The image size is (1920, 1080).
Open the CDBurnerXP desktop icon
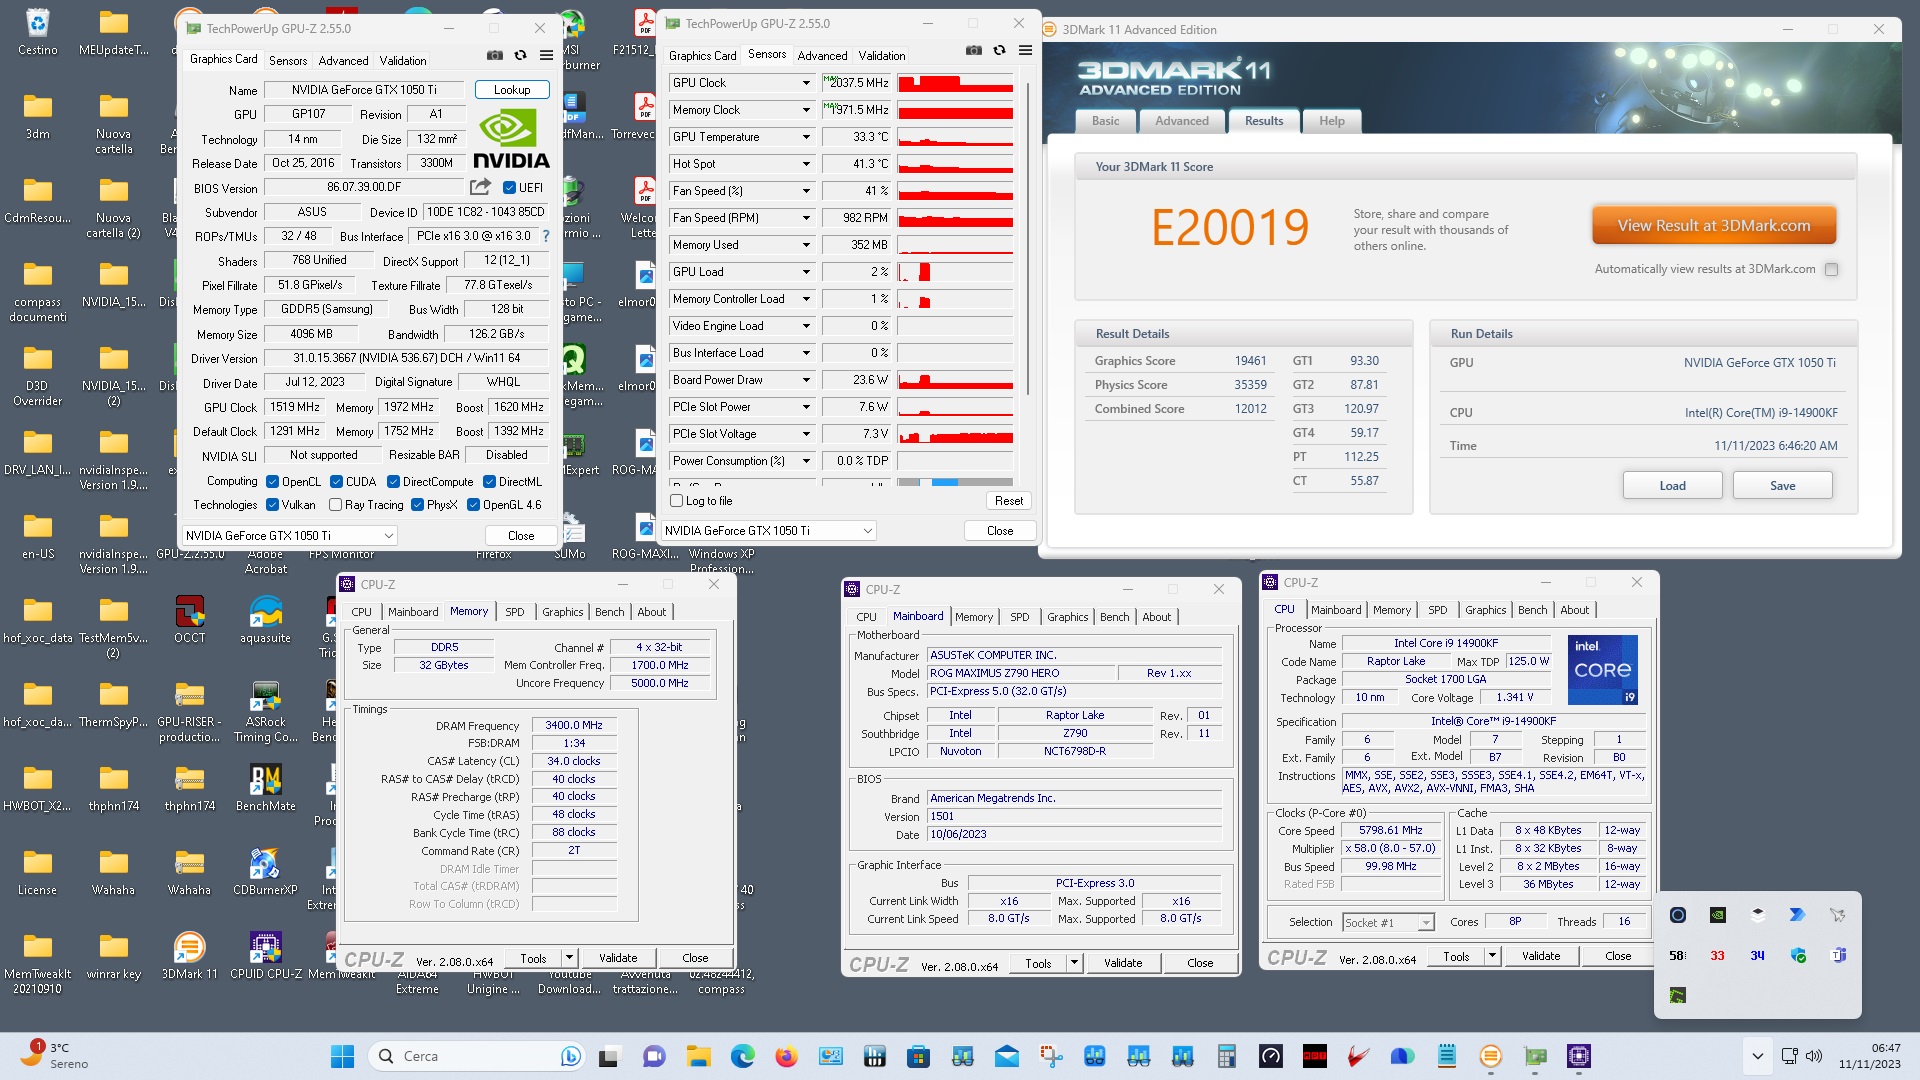265,872
